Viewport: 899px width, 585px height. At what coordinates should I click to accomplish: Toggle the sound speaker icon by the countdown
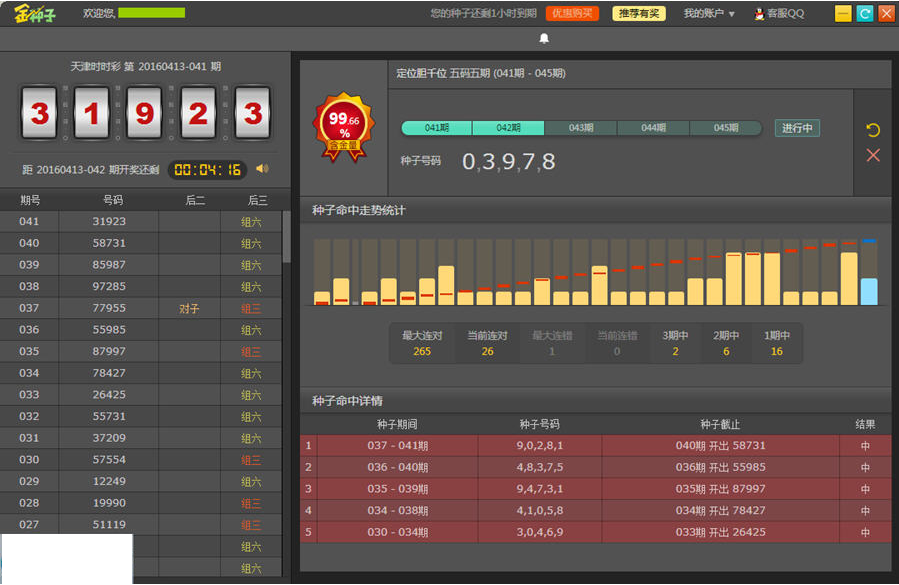tap(262, 169)
